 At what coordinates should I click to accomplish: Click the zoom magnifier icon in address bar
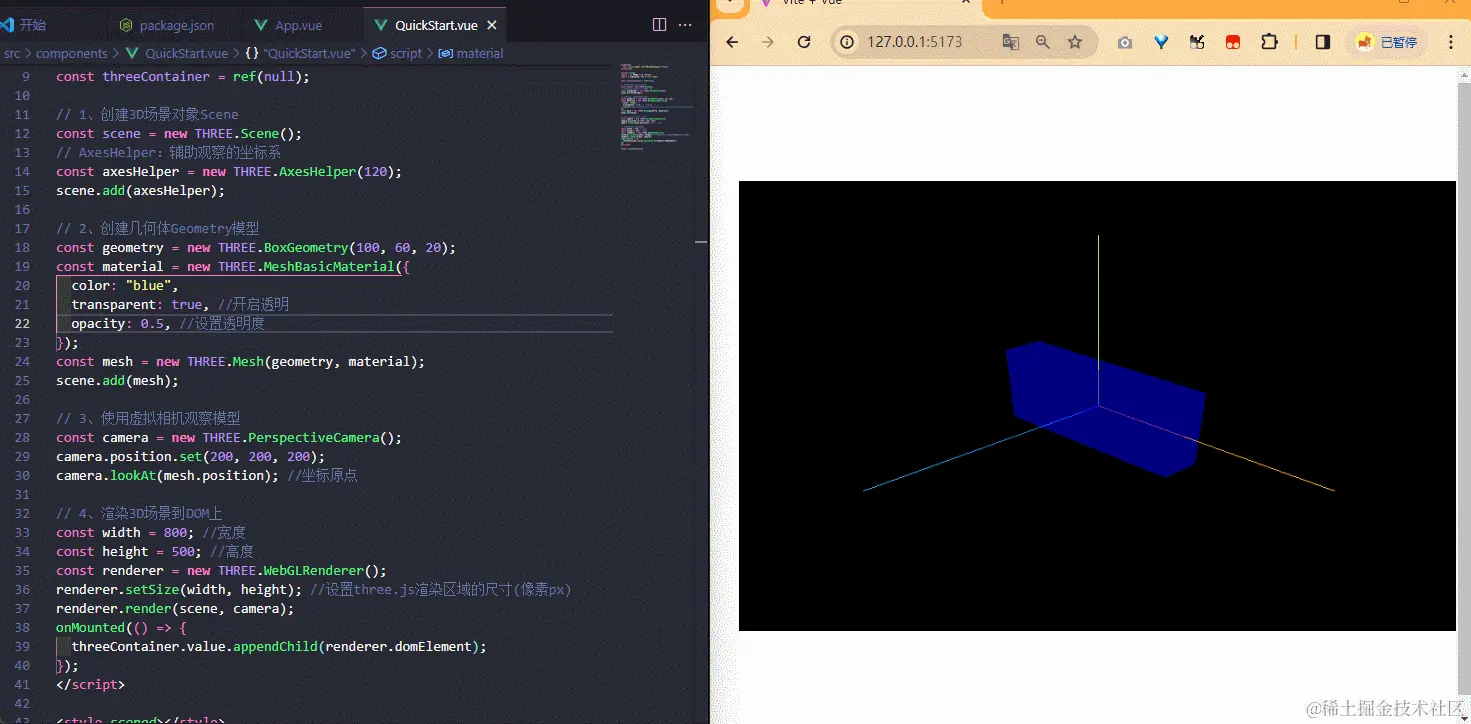1043,42
